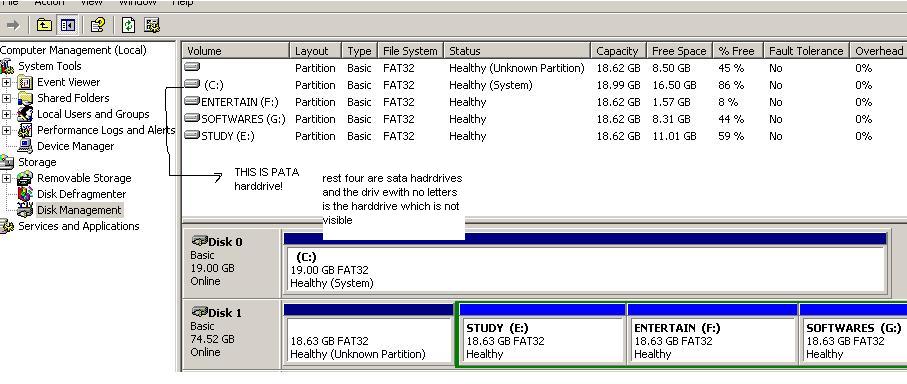Open Event Viewer in the tree
Screen dimensions: 907x384
(68, 82)
